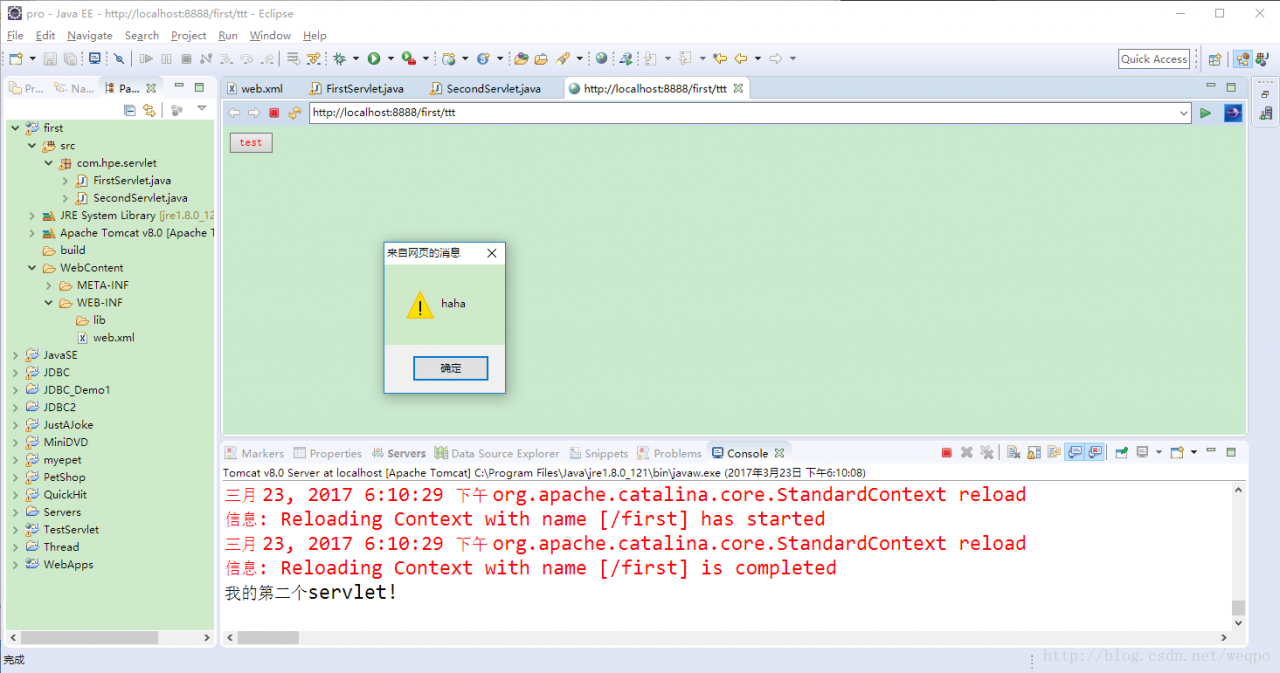Open the Problems view tab
The height and width of the screenshot is (673, 1280).
click(x=669, y=453)
